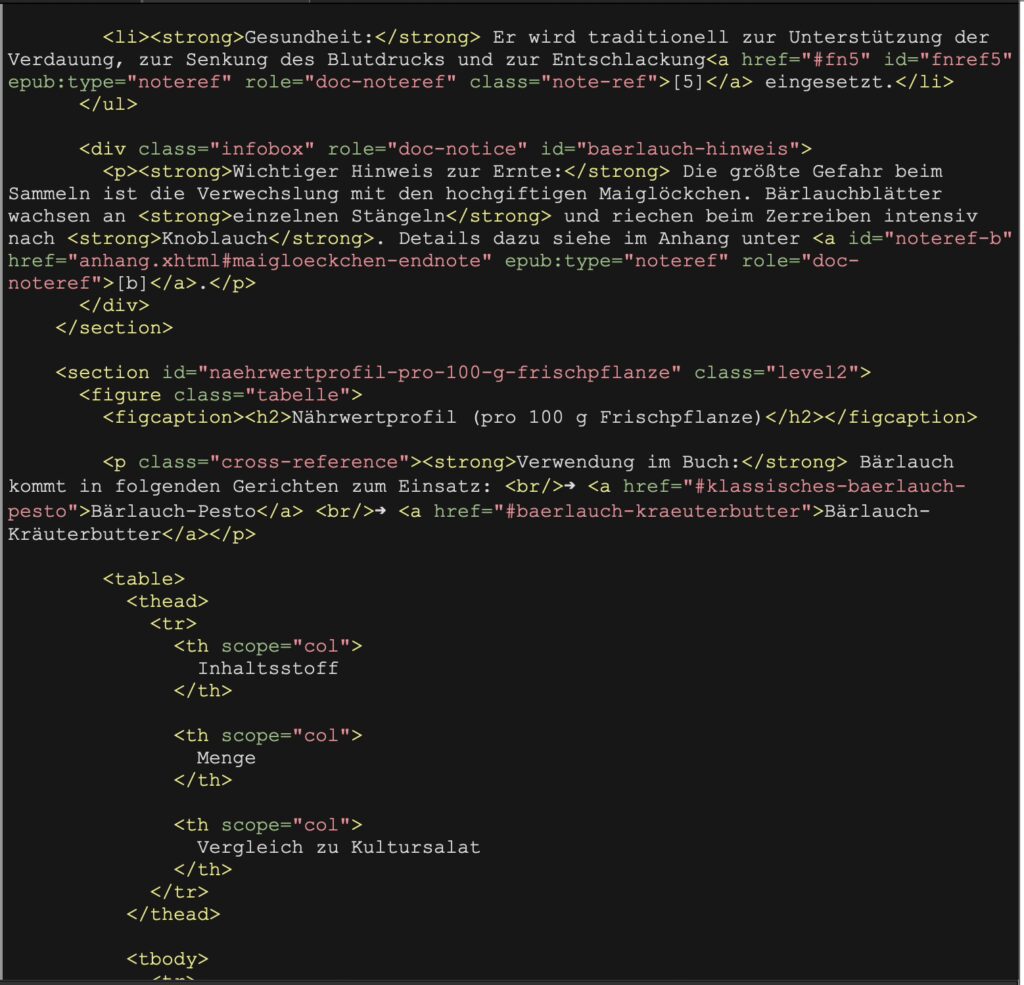Click the role="doc-notice" attribute
This screenshot has height=985, width=1024.
tap(427, 149)
